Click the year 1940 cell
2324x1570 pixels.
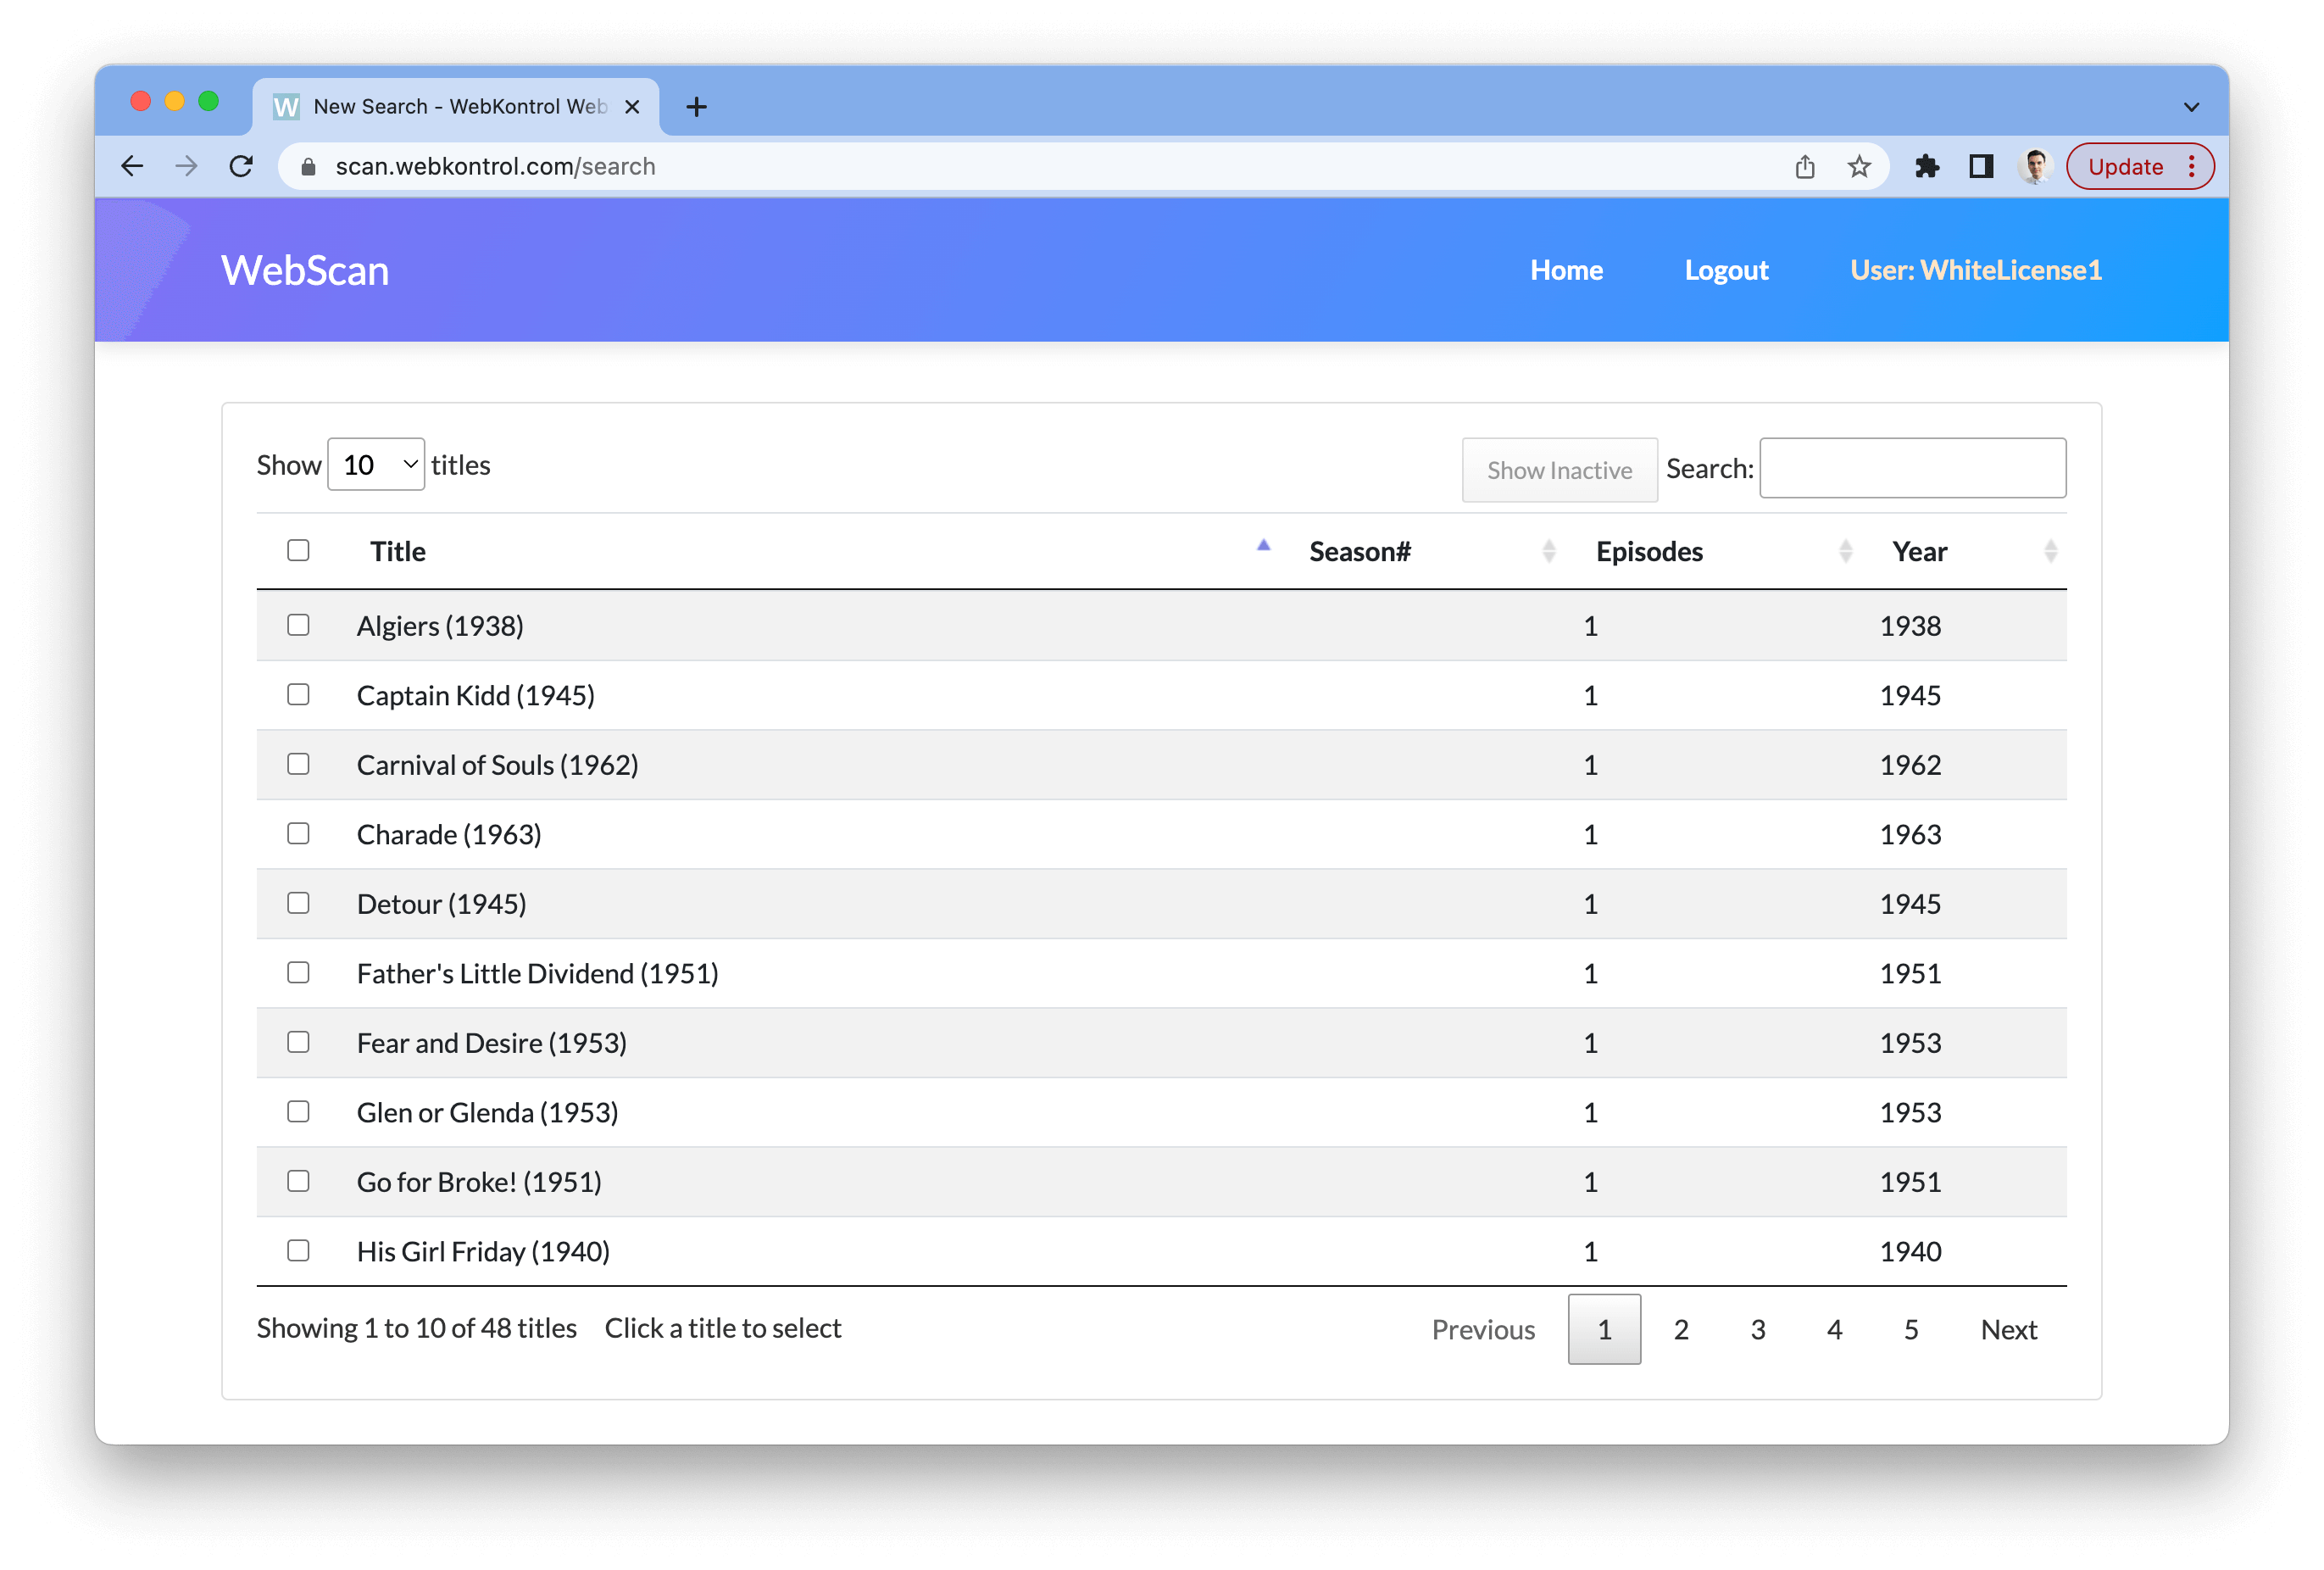point(1910,1251)
